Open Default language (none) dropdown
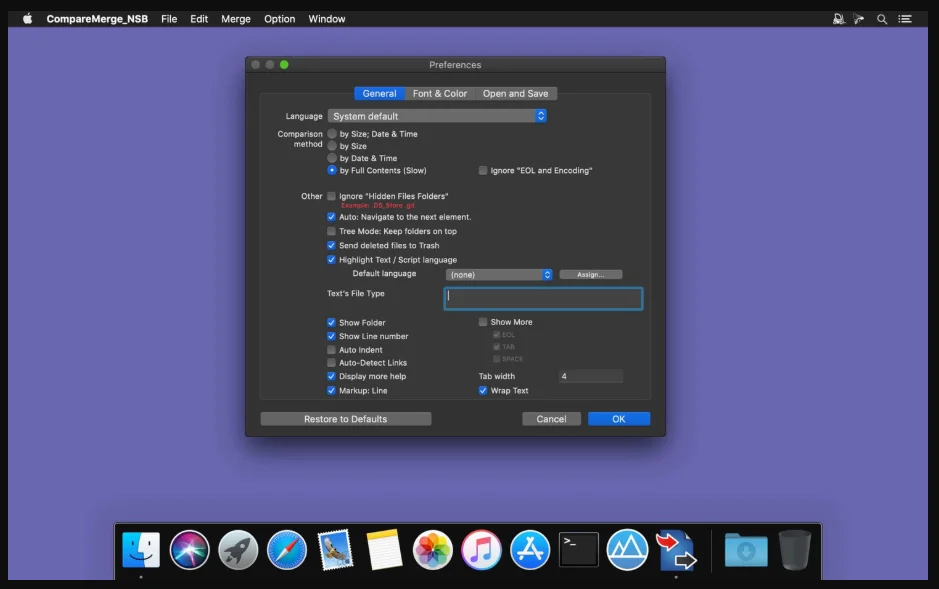 pos(499,275)
